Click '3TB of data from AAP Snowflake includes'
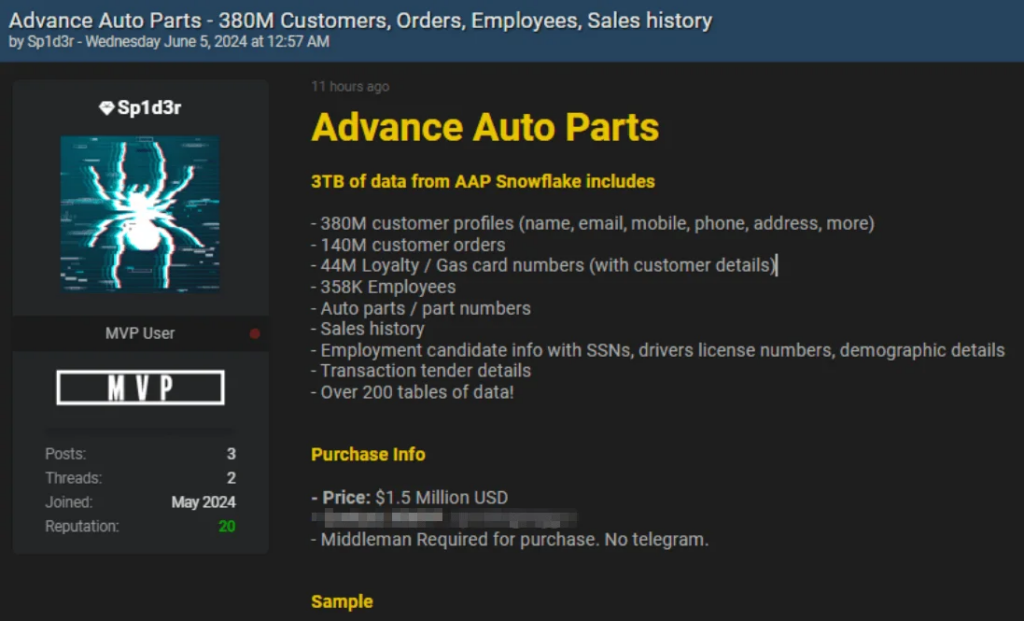 tap(483, 182)
